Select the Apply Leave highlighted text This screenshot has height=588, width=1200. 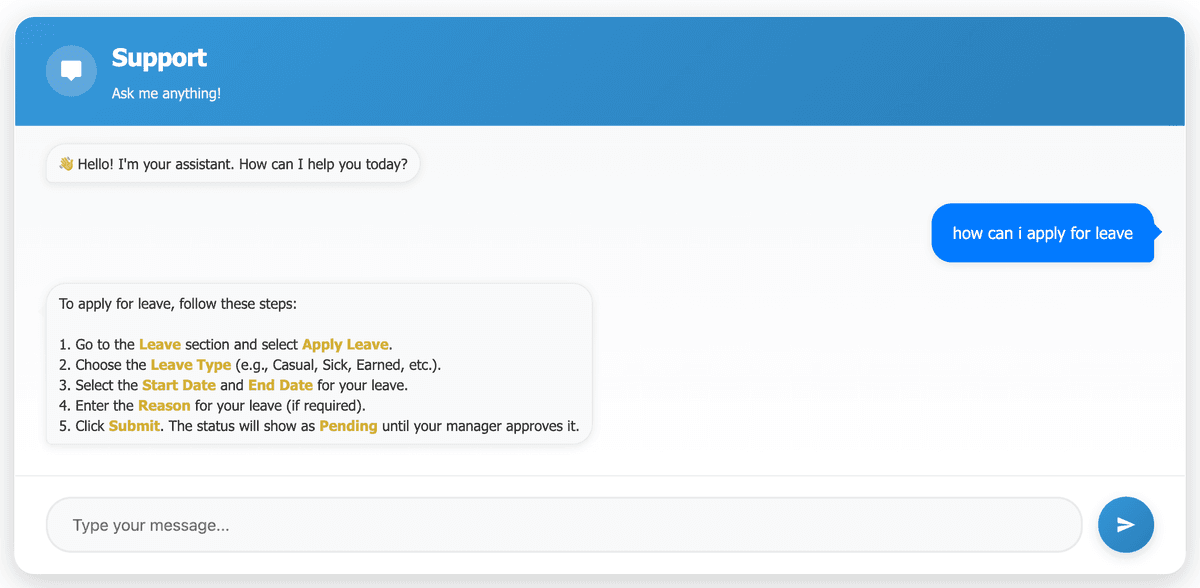[x=345, y=344]
